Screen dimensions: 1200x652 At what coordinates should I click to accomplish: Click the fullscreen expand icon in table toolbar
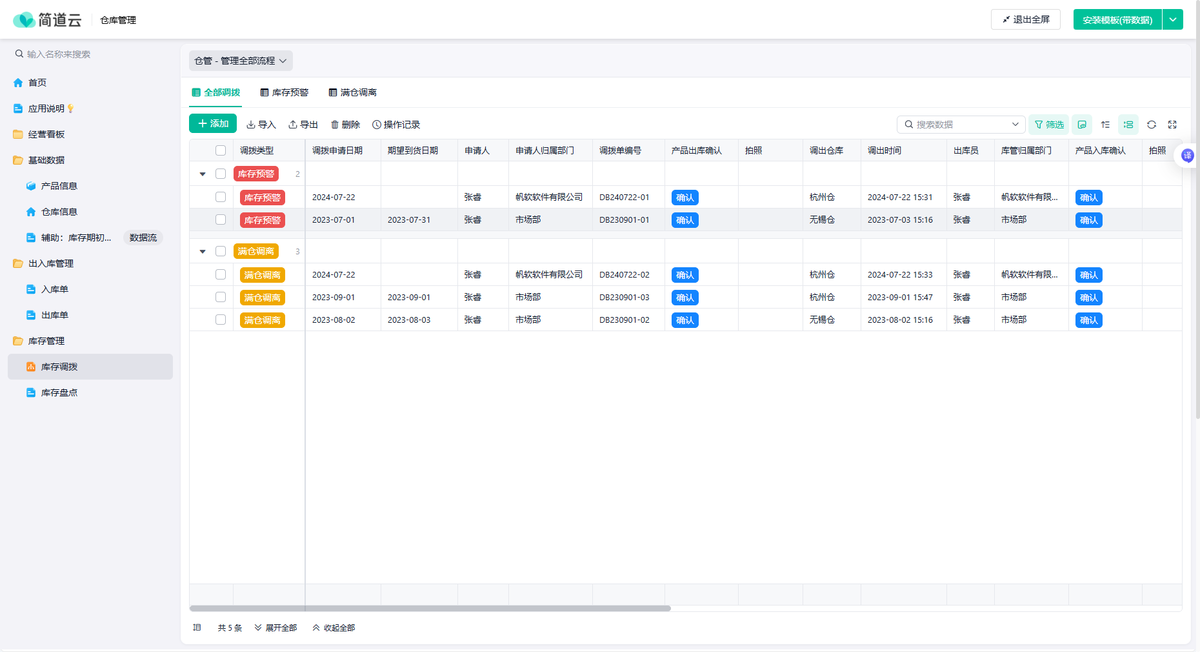click(x=1172, y=125)
